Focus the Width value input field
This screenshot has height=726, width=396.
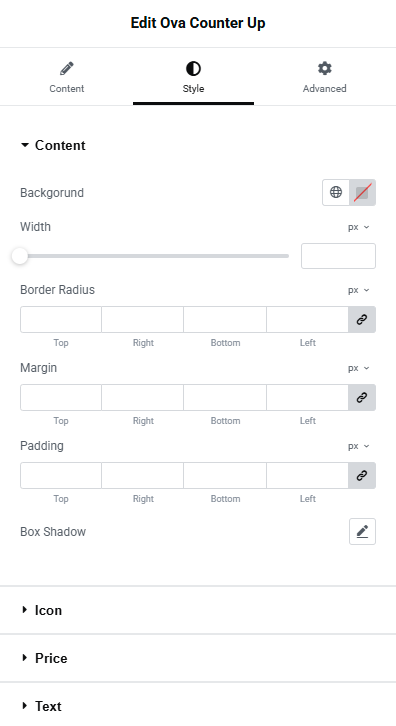coord(338,256)
